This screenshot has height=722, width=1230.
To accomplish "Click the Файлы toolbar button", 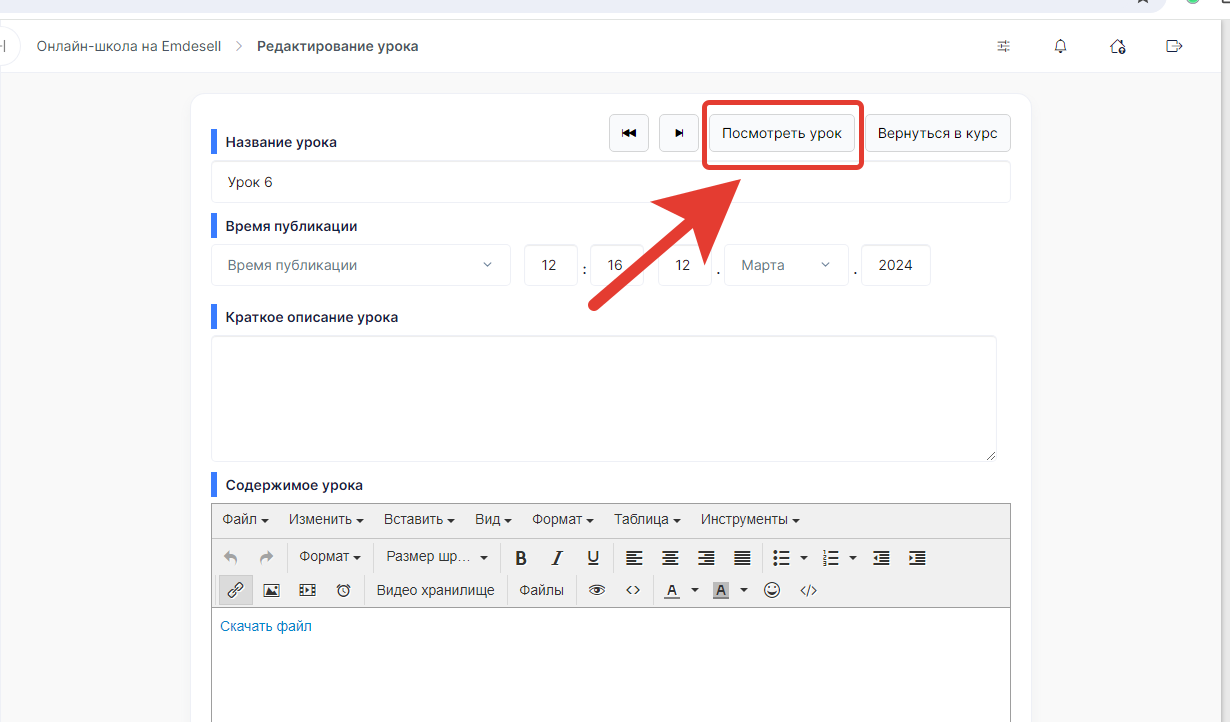I will tap(541, 590).
